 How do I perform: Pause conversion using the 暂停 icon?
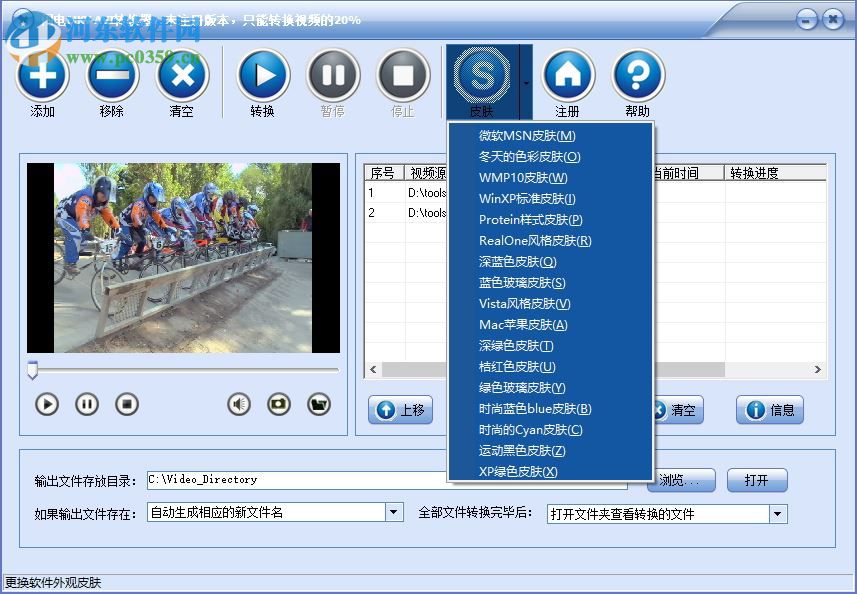coord(332,75)
